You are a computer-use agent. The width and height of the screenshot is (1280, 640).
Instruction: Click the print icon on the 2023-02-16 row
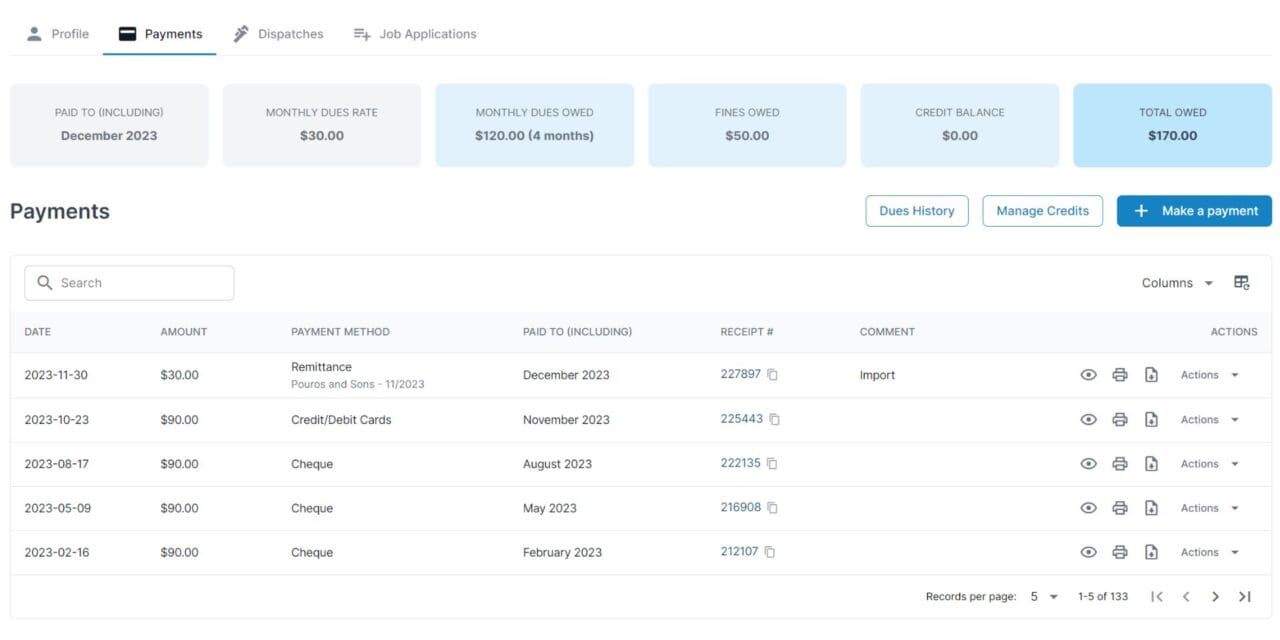tap(1119, 551)
